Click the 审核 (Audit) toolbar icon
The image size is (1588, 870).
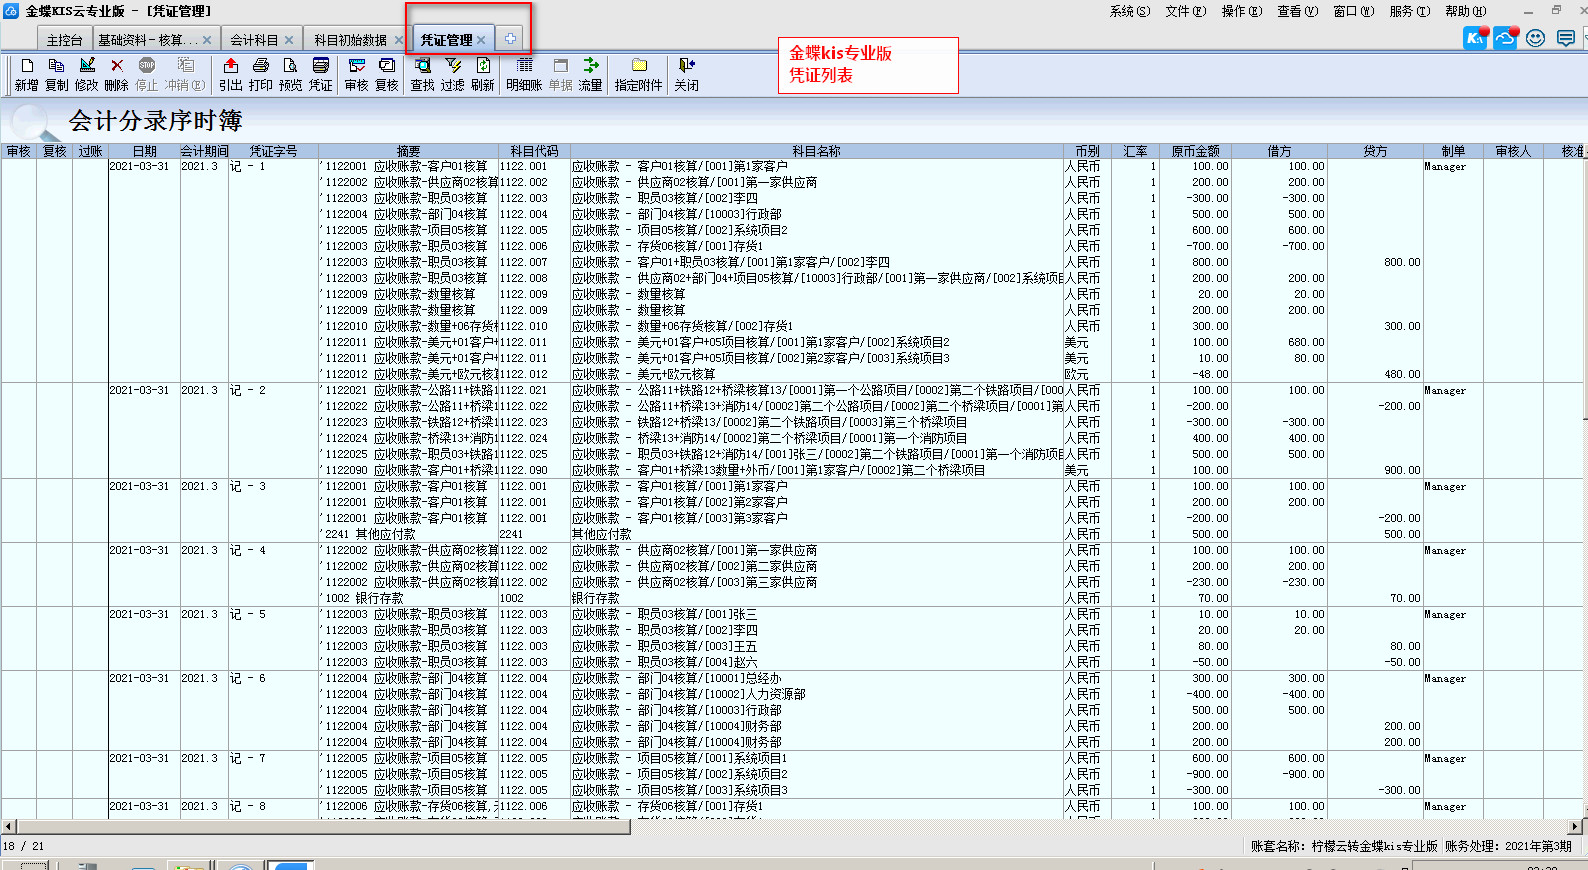pos(357,66)
